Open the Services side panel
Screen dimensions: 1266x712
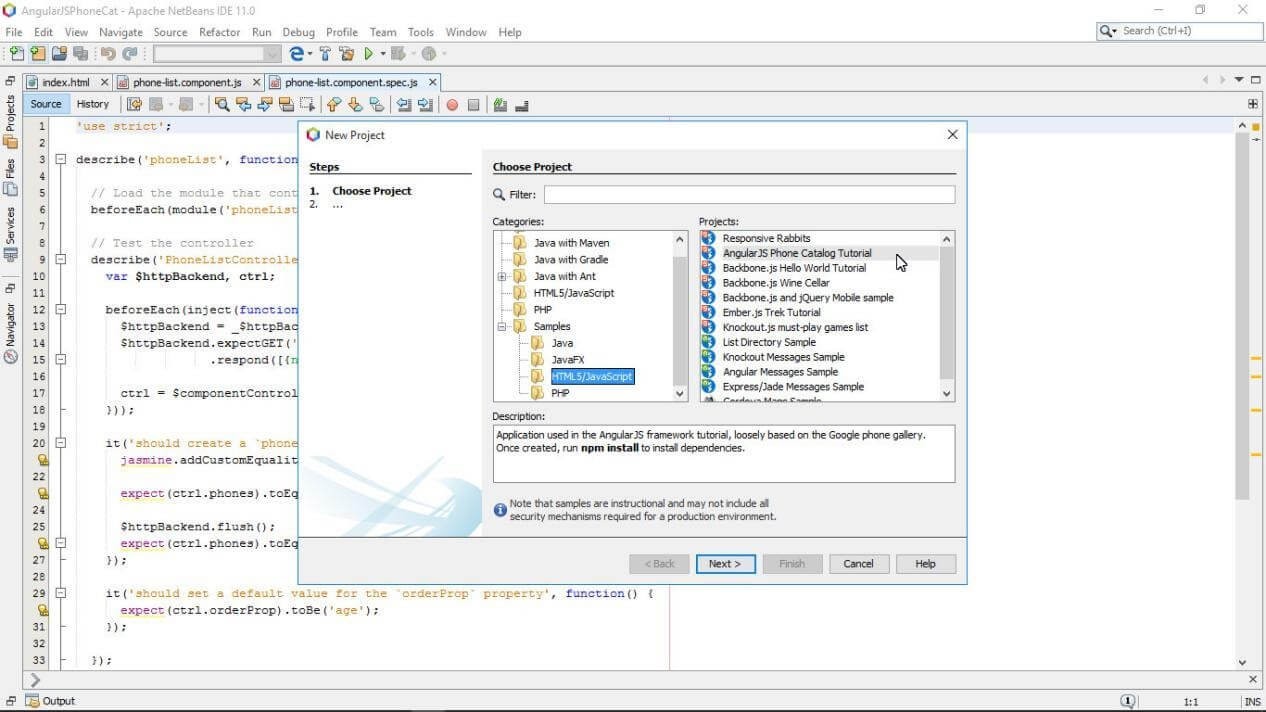pyautogui.click(x=11, y=234)
